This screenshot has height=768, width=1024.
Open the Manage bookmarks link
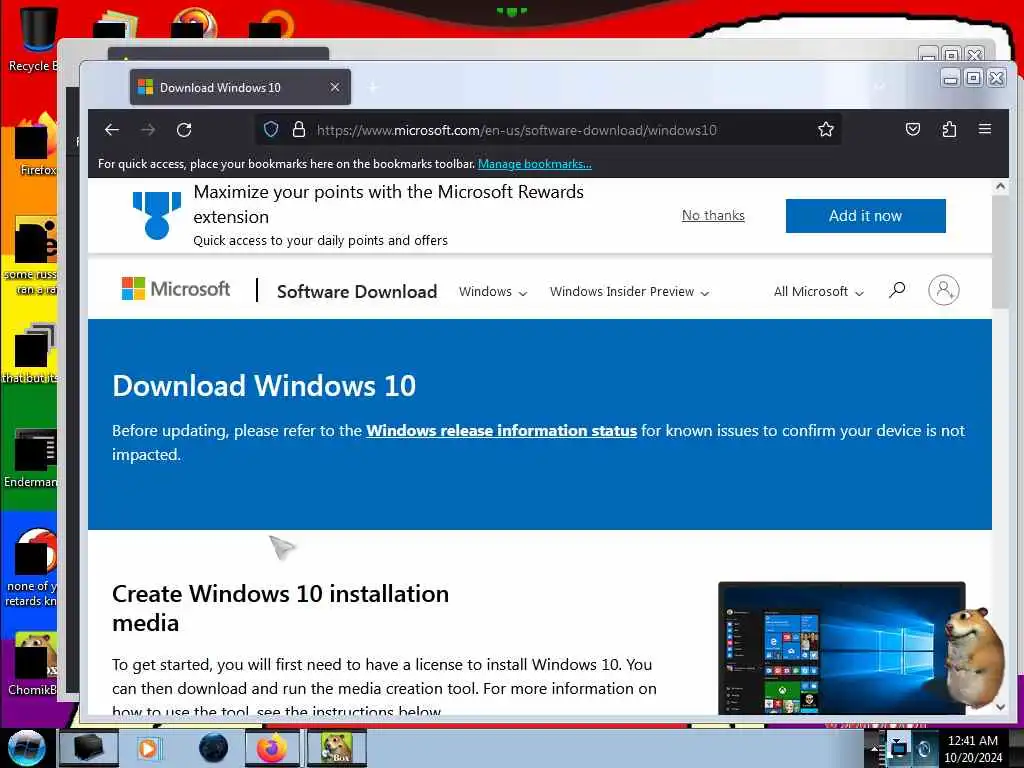(x=534, y=164)
